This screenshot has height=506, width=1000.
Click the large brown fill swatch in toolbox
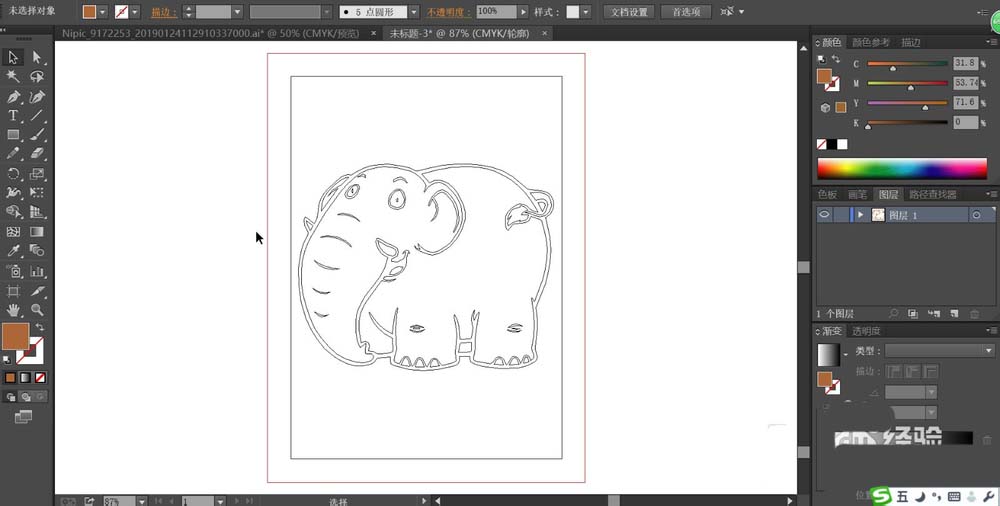[15, 336]
